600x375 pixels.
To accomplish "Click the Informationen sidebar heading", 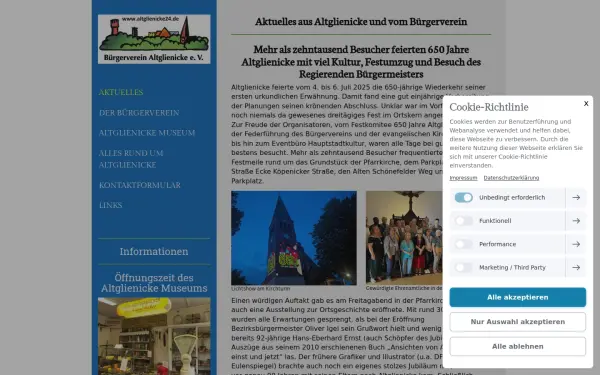I will [x=154, y=251].
